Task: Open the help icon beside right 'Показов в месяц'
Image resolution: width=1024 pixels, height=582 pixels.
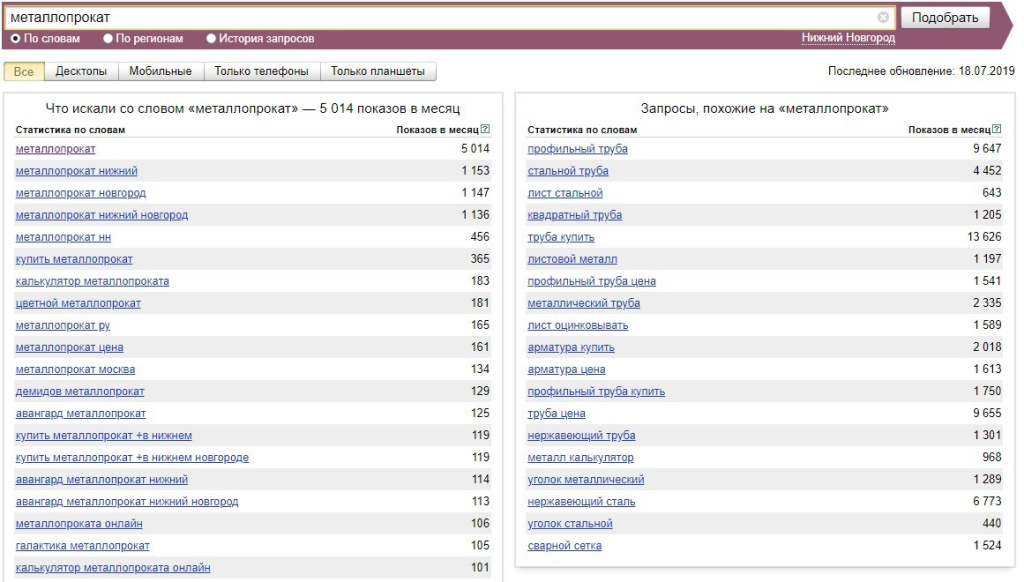Action: pos(997,129)
